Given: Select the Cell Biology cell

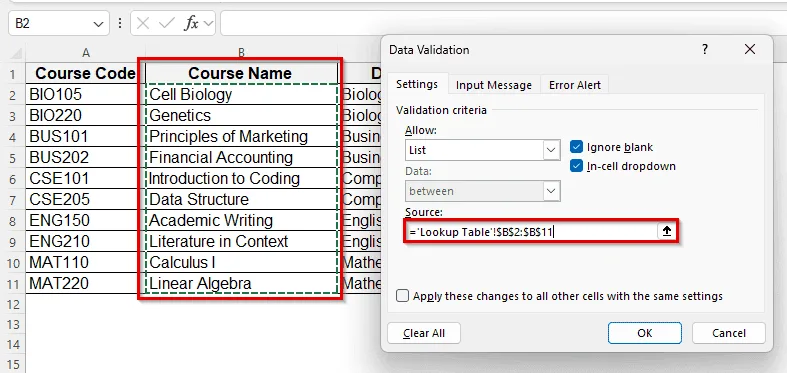Looking at the screenshot, I should (x=241, y=94).
